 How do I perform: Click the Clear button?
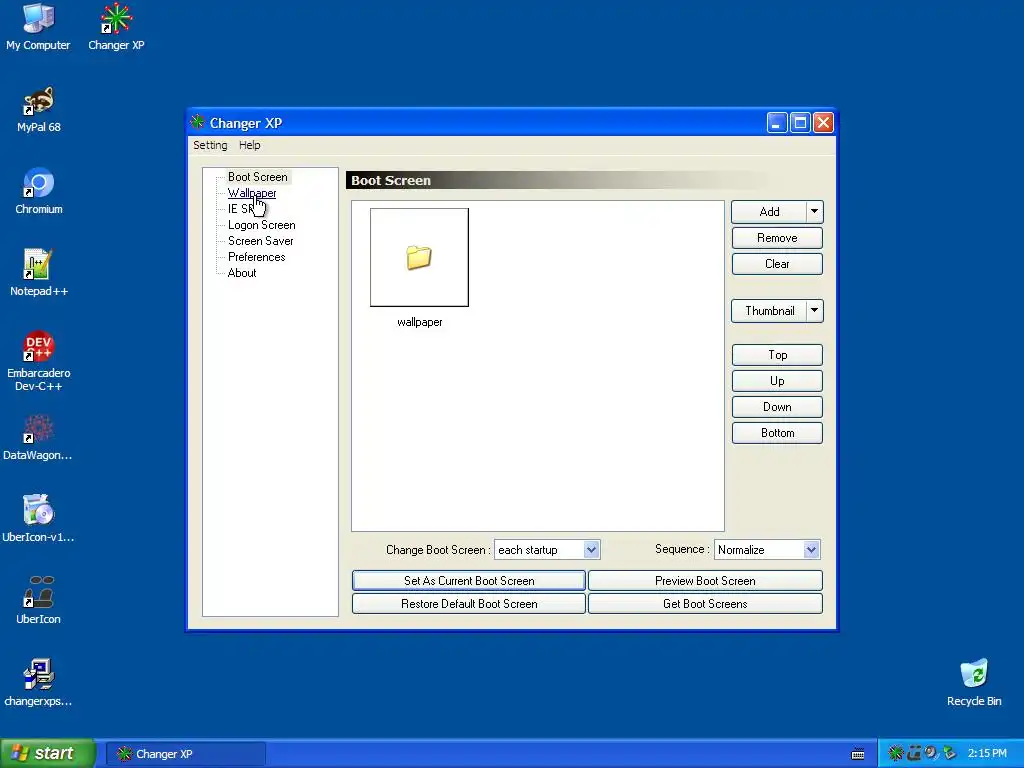click(x=777, y=264)
